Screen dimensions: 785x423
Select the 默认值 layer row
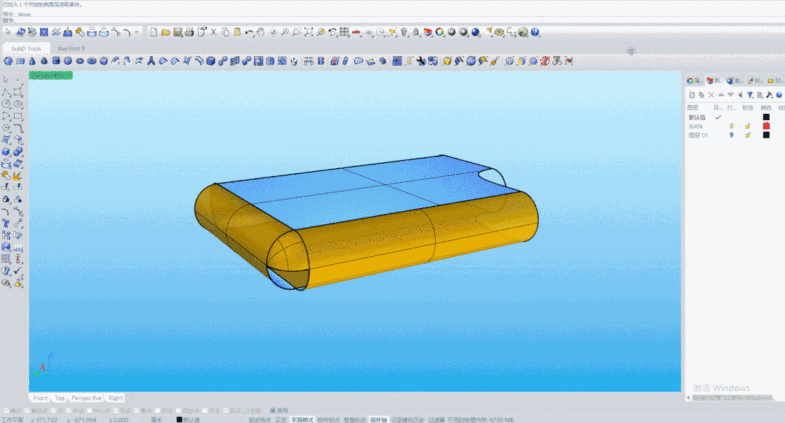[x=699, y=117]
